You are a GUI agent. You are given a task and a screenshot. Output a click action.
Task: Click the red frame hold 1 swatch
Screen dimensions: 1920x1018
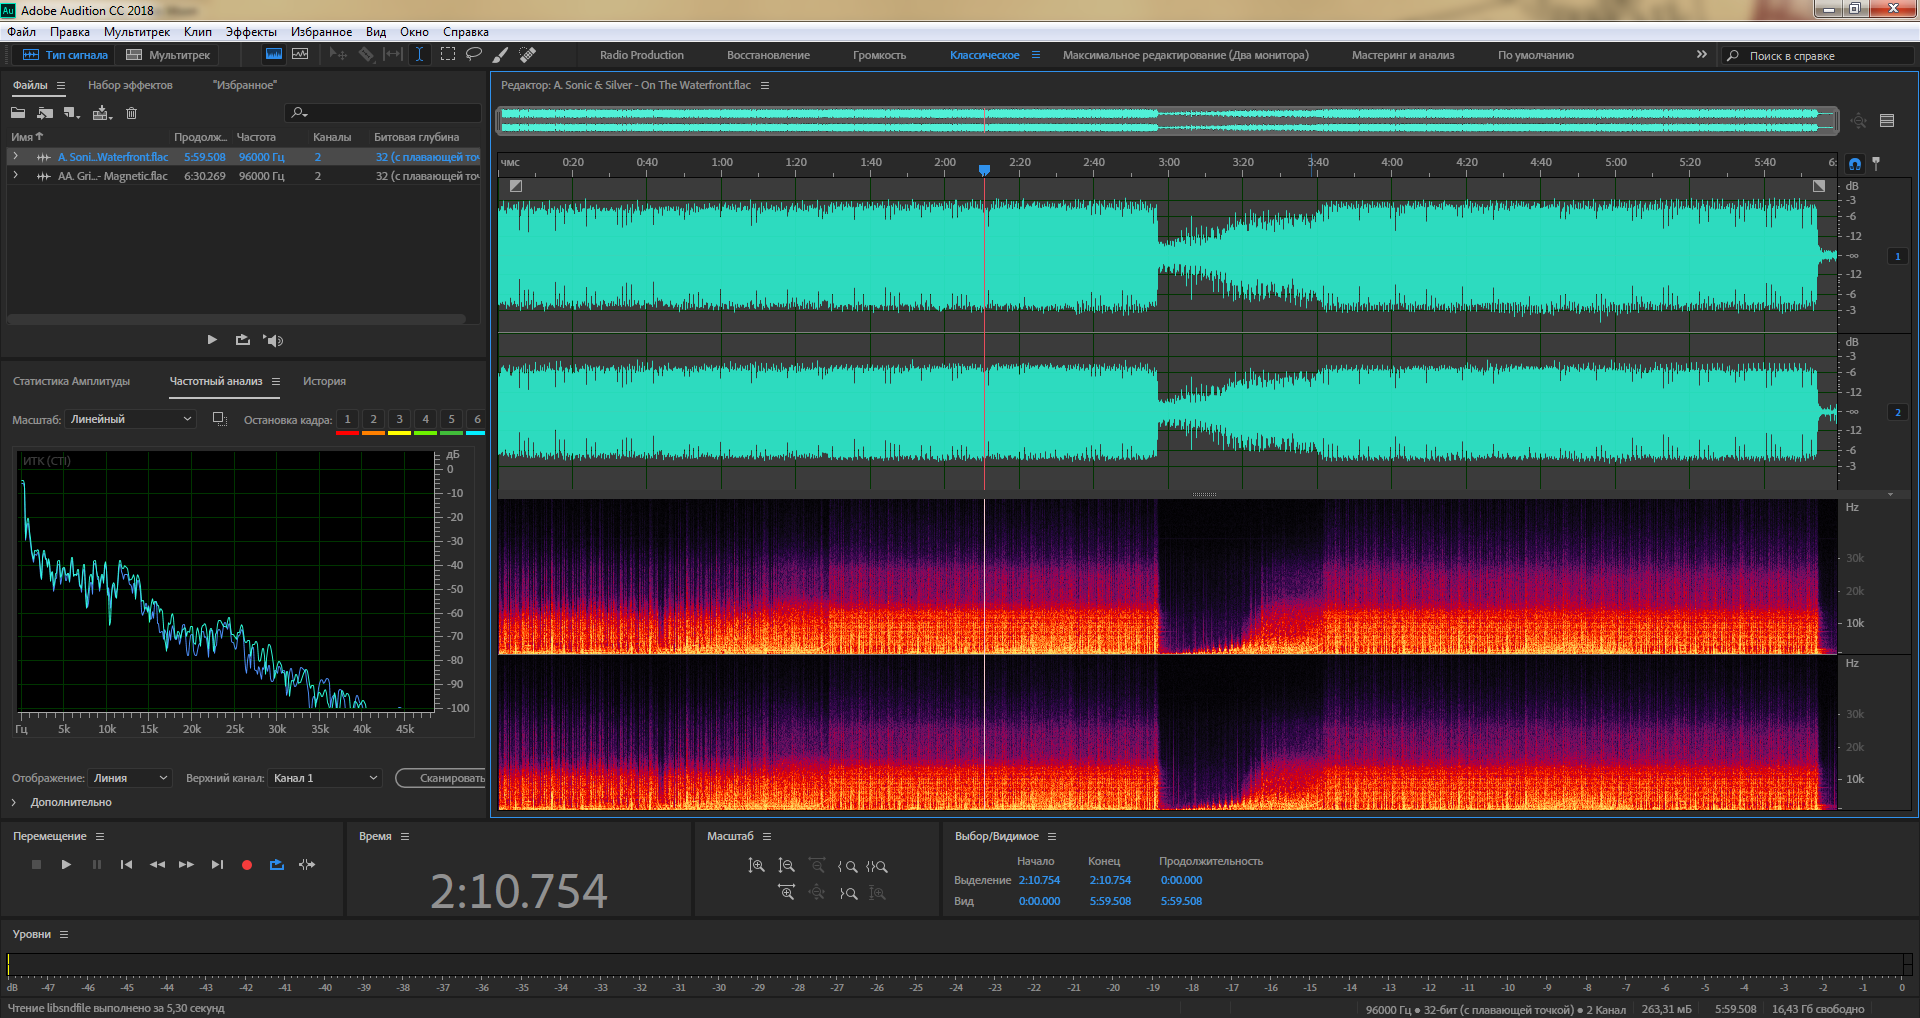click(347, 420)
